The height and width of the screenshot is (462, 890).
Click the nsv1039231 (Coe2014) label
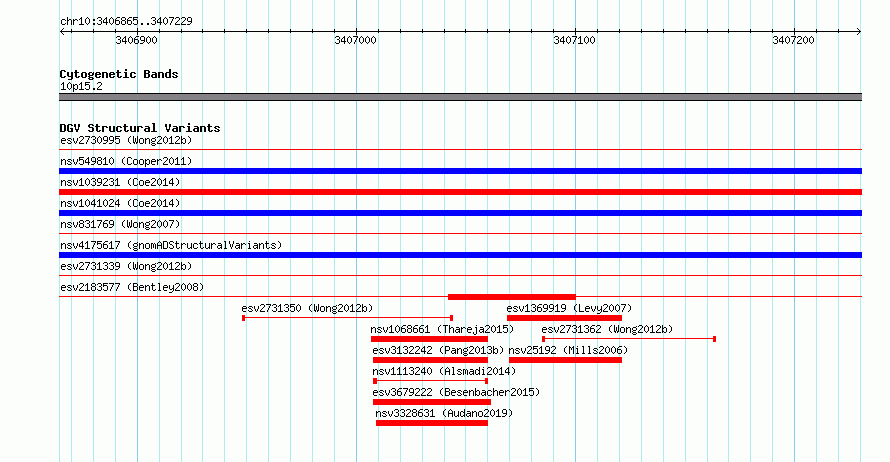coord(120,182)
